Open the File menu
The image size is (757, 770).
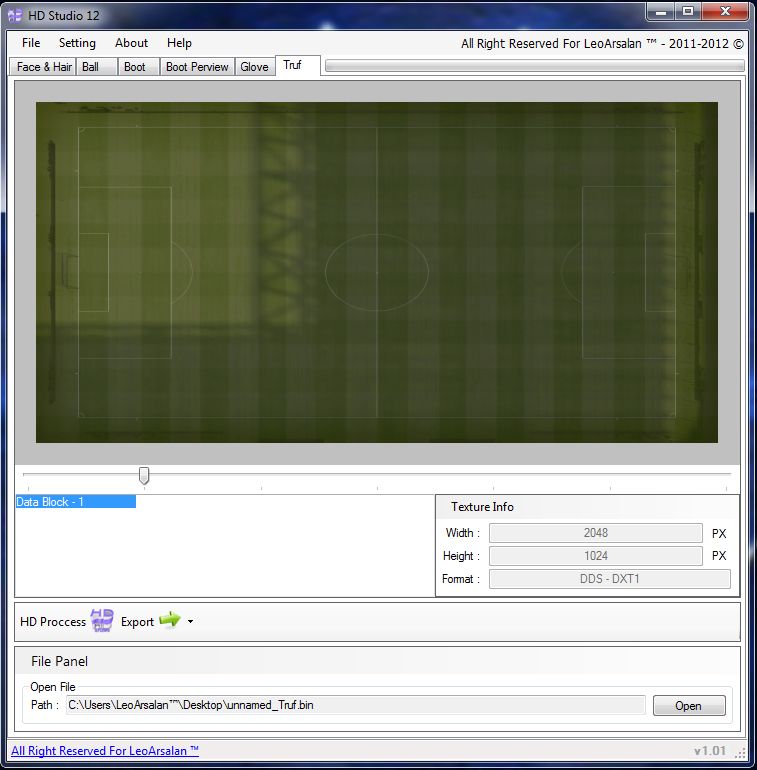pos(31,43)
